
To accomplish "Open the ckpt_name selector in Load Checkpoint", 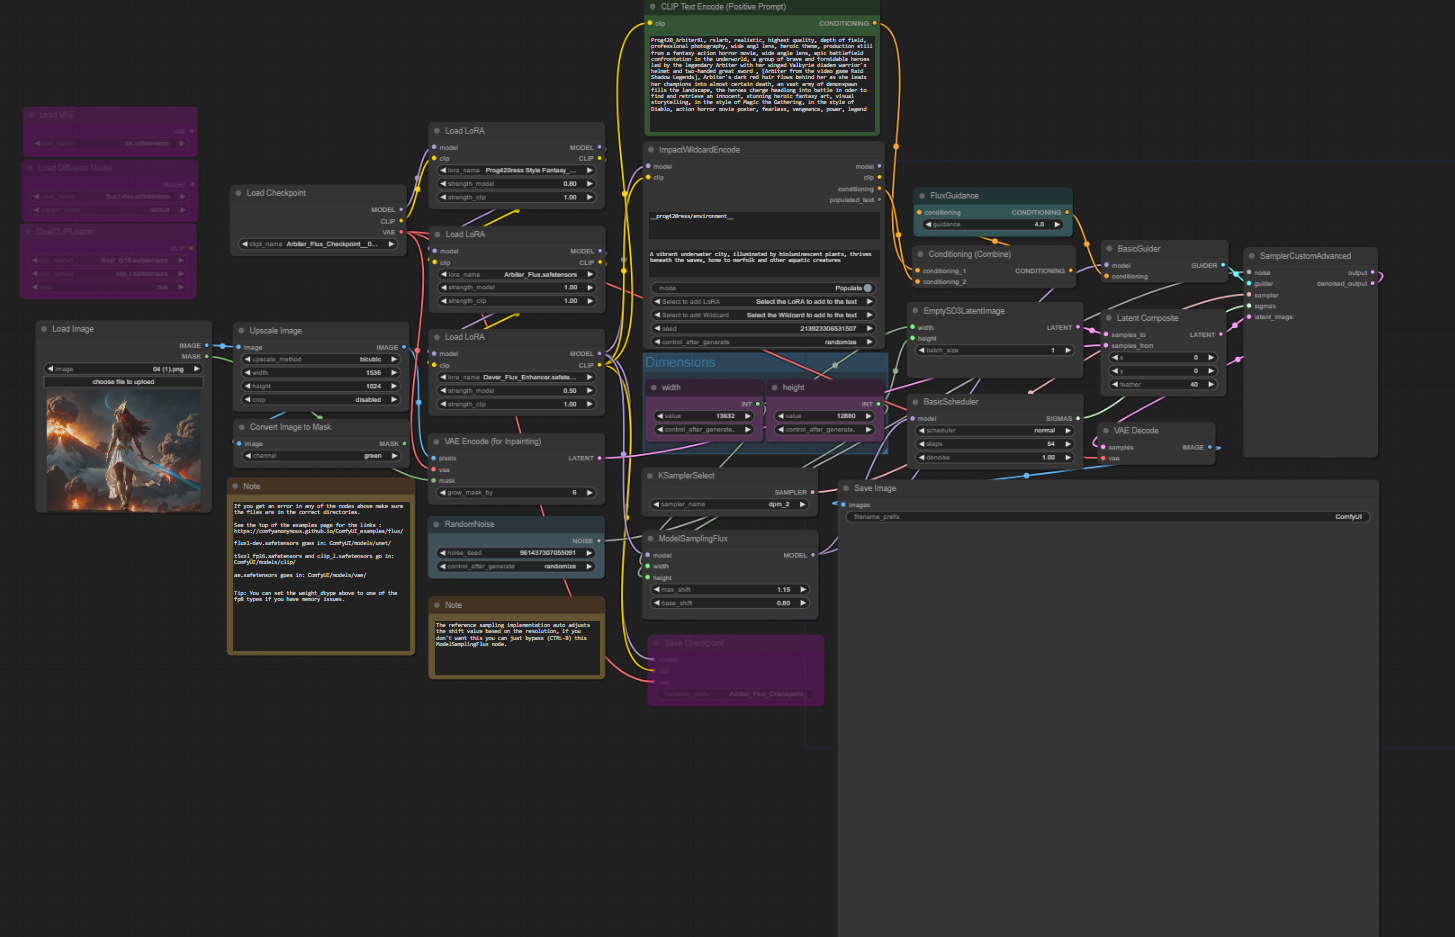I will [317, 244].
